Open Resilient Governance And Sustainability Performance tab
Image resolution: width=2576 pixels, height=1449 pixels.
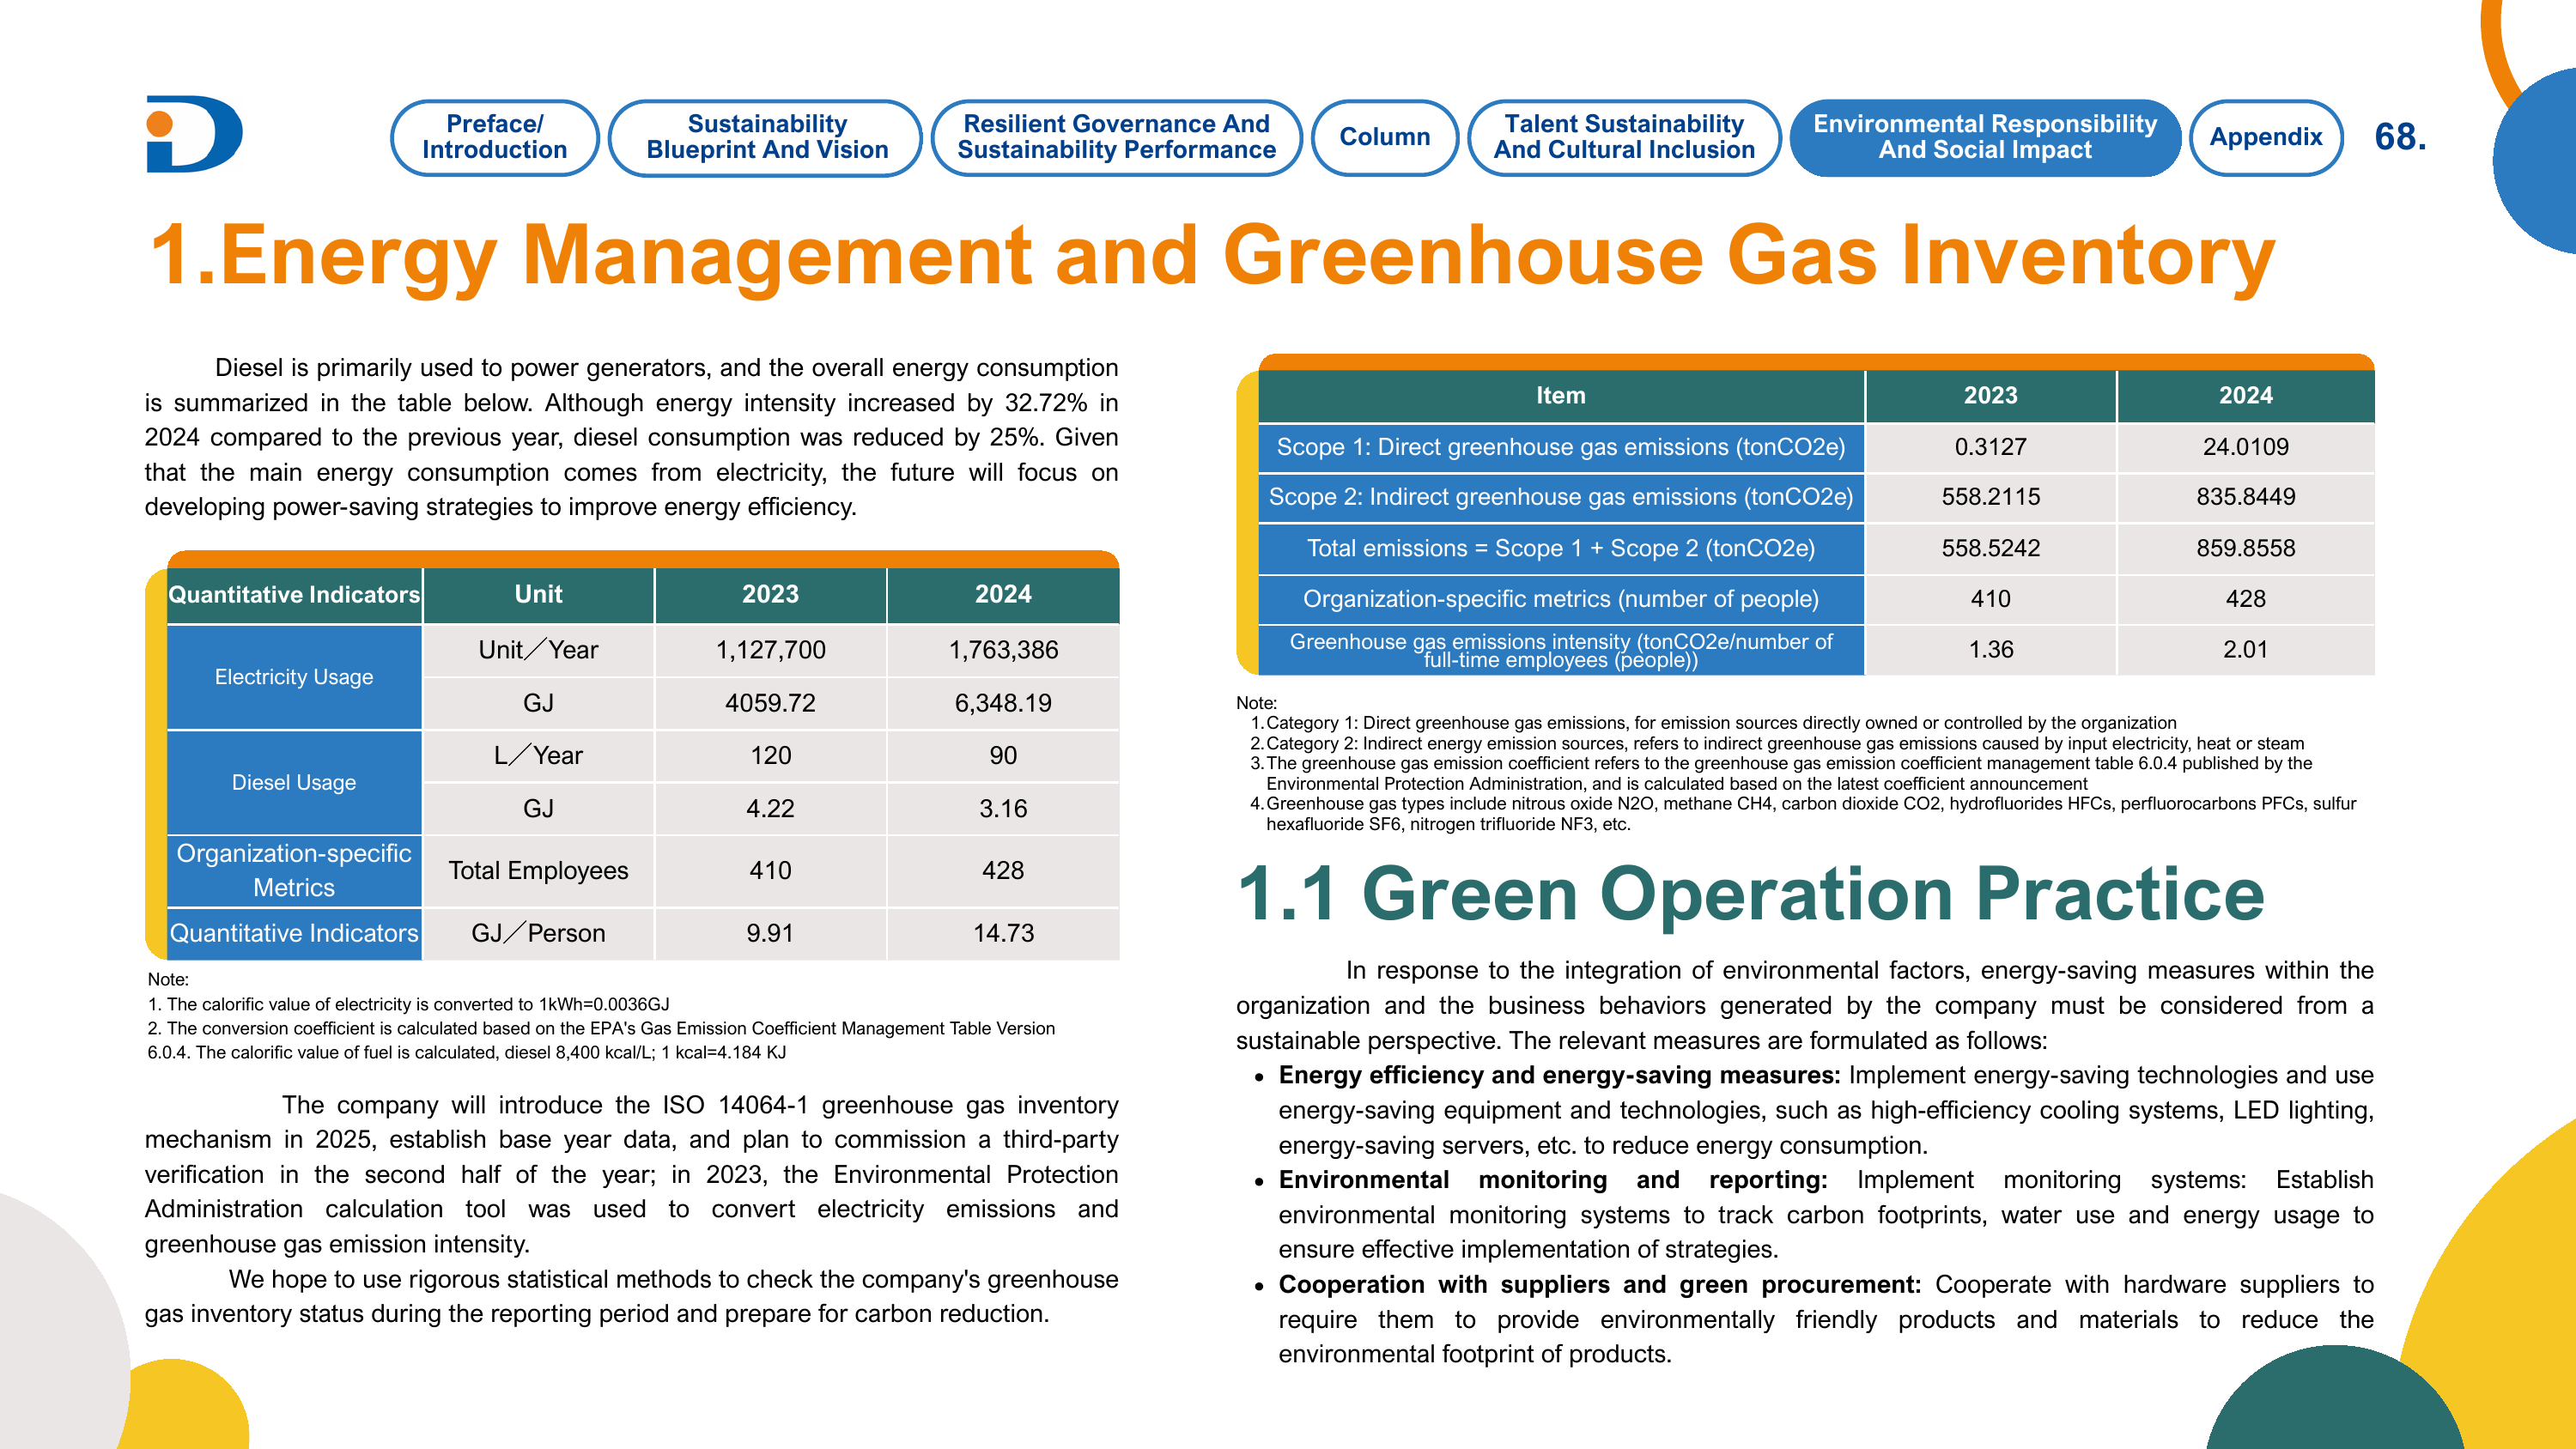pyautogui.click(x=1116, y=137)
